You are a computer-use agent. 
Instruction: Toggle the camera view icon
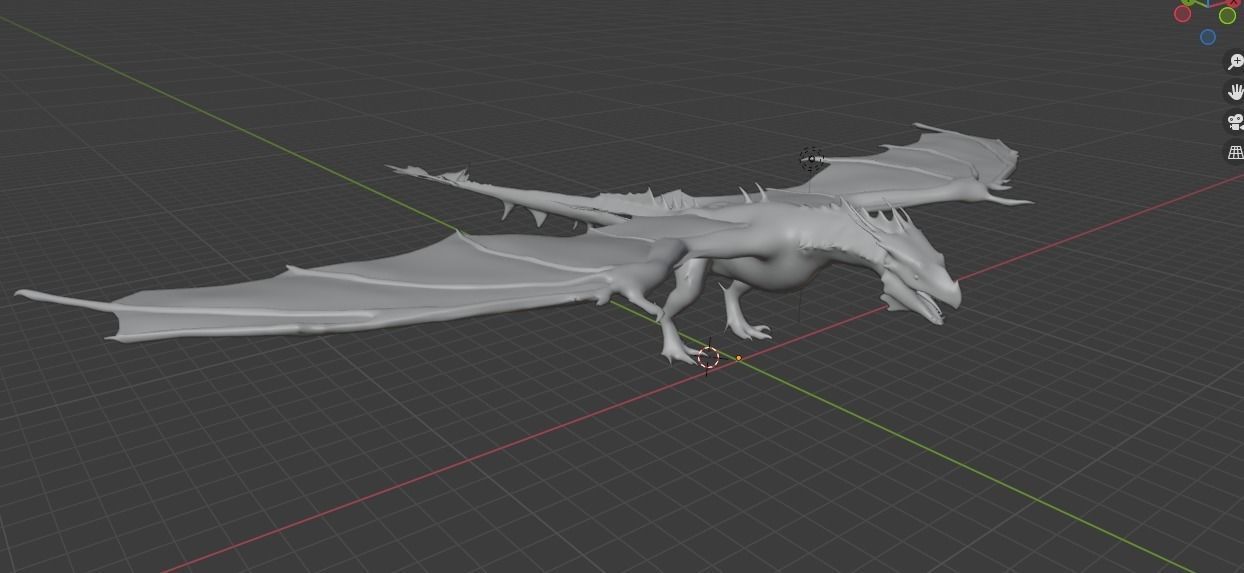(x=1235, y=122)
